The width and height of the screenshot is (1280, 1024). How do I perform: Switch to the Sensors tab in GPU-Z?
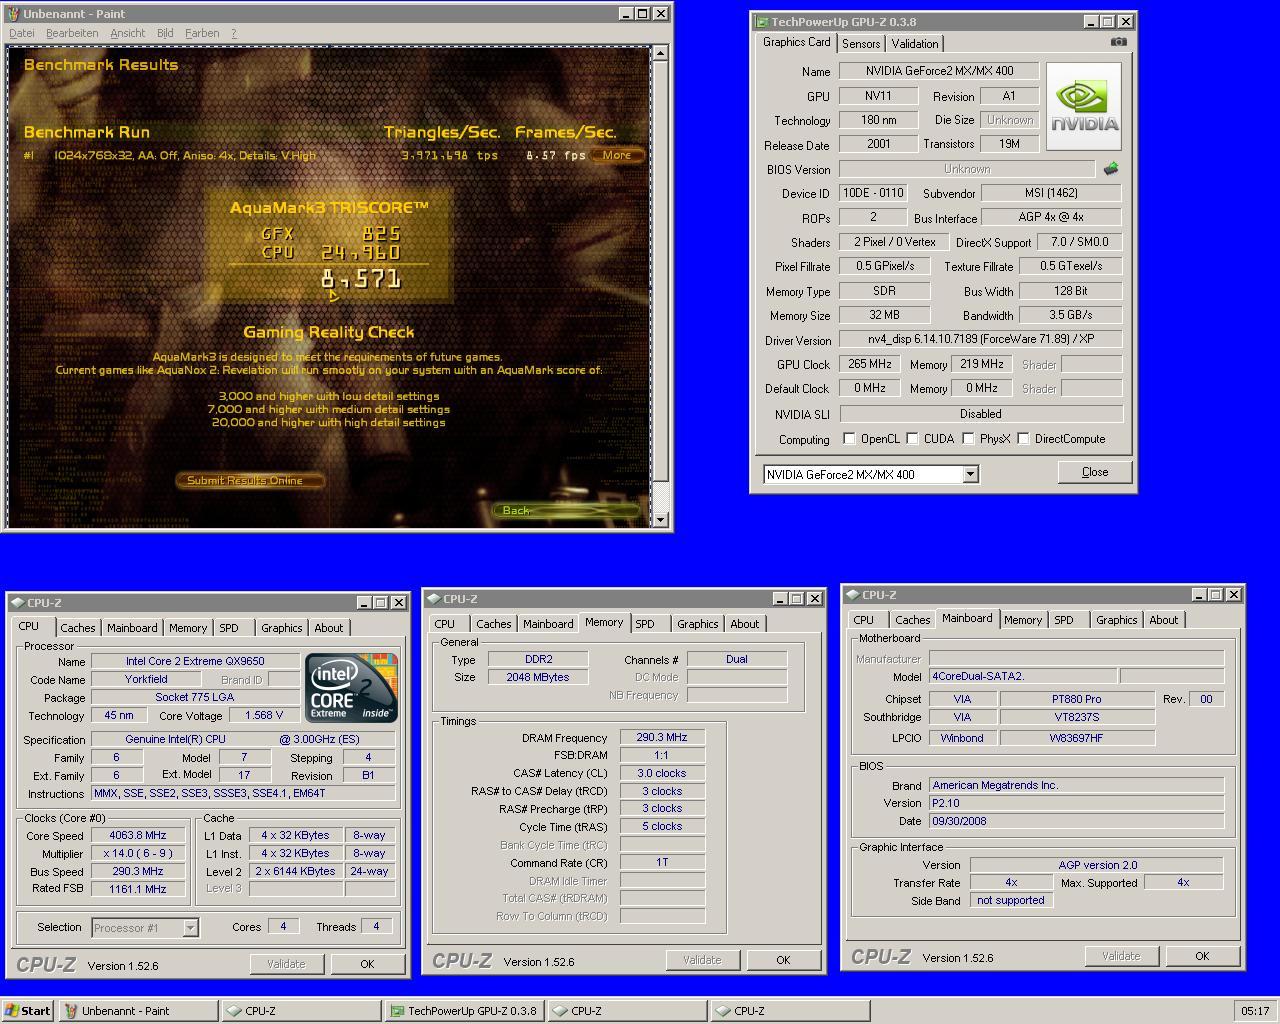[x=861, y=44]
